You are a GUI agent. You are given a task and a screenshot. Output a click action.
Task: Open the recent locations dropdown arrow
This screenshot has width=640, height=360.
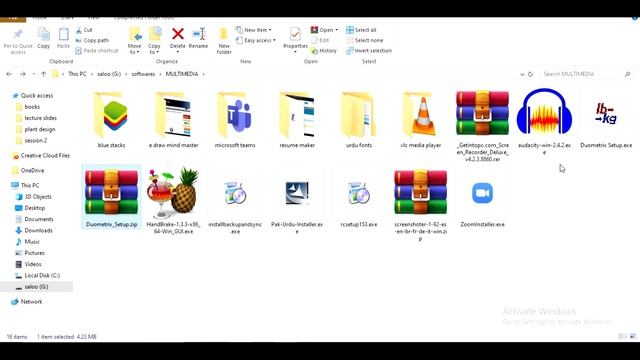tap(33, 74)
